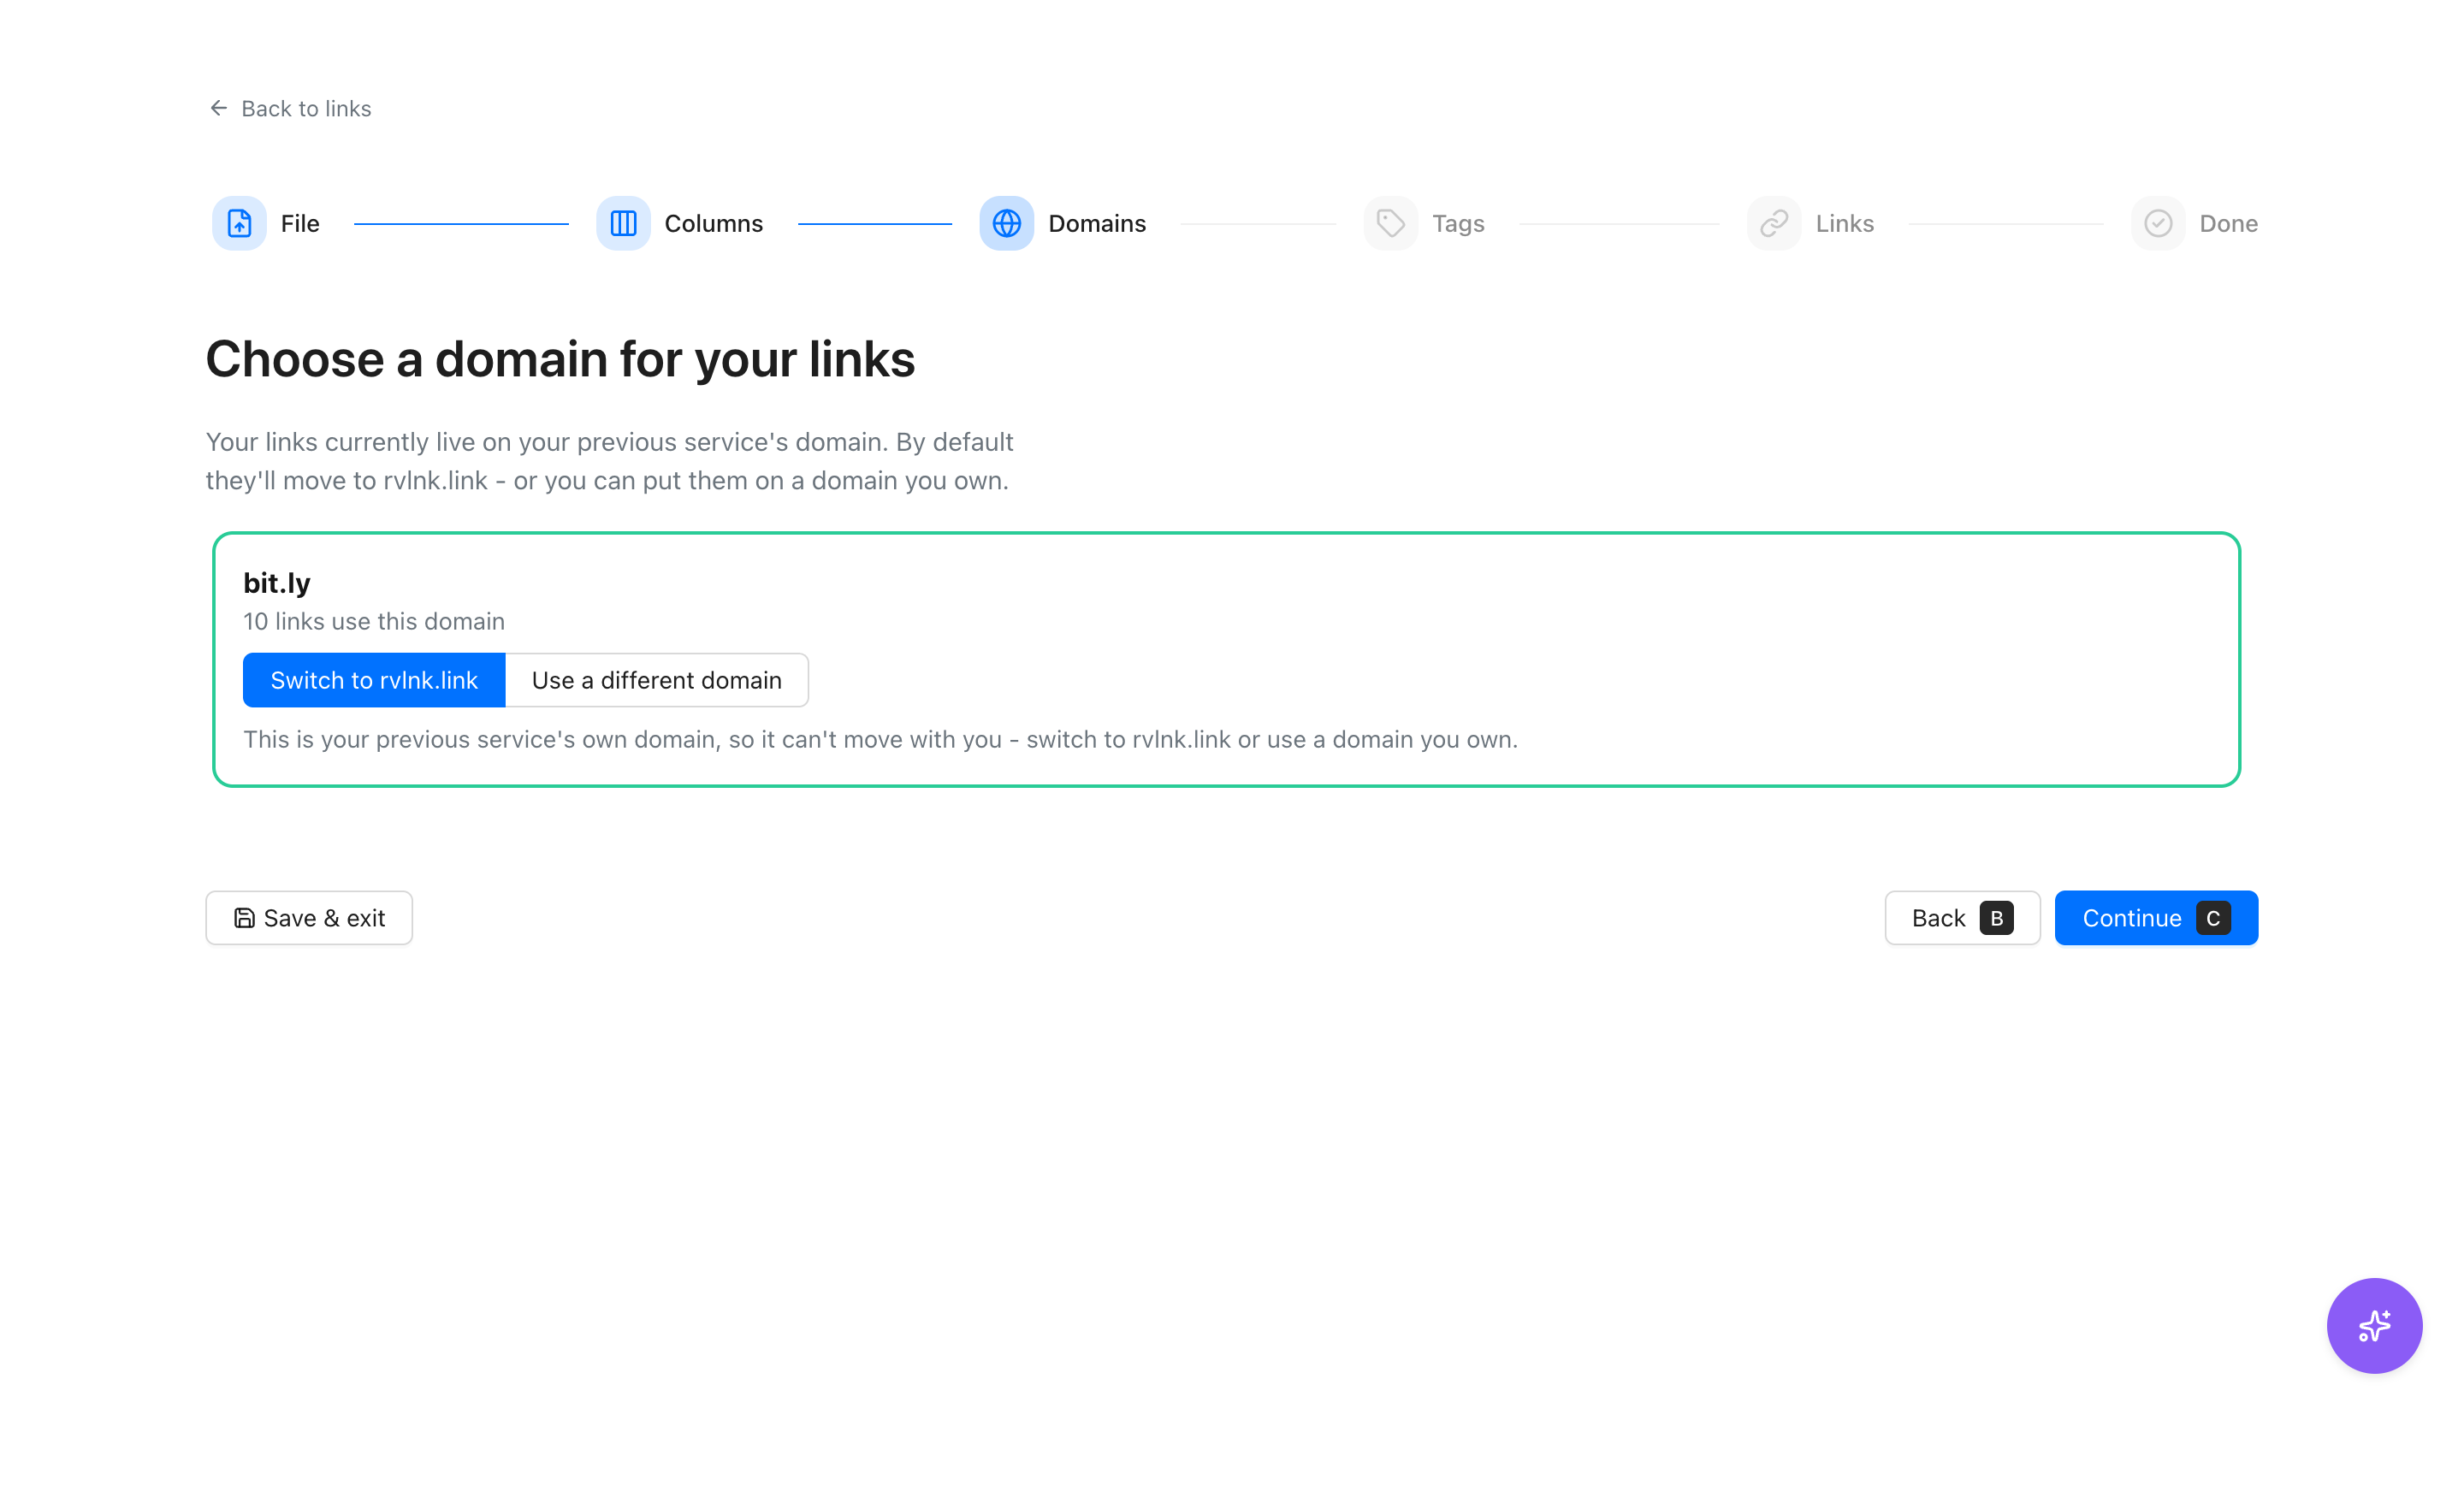Viewport: 2464px width, 1497px height.
Task: Select Use a different domain option
Action: tap(657, 680)
